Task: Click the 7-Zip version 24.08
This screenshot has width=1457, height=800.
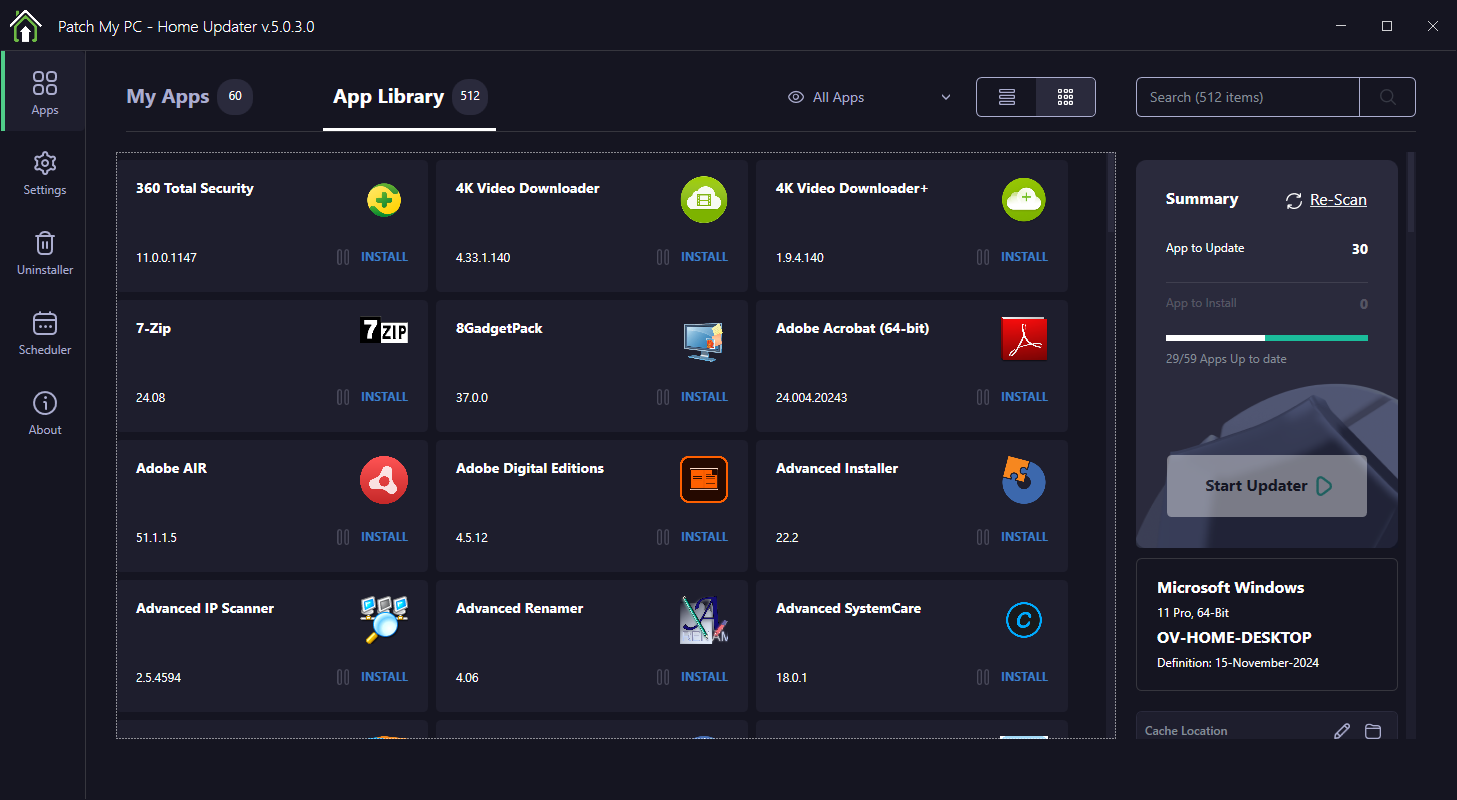Action: pos(151,397)
